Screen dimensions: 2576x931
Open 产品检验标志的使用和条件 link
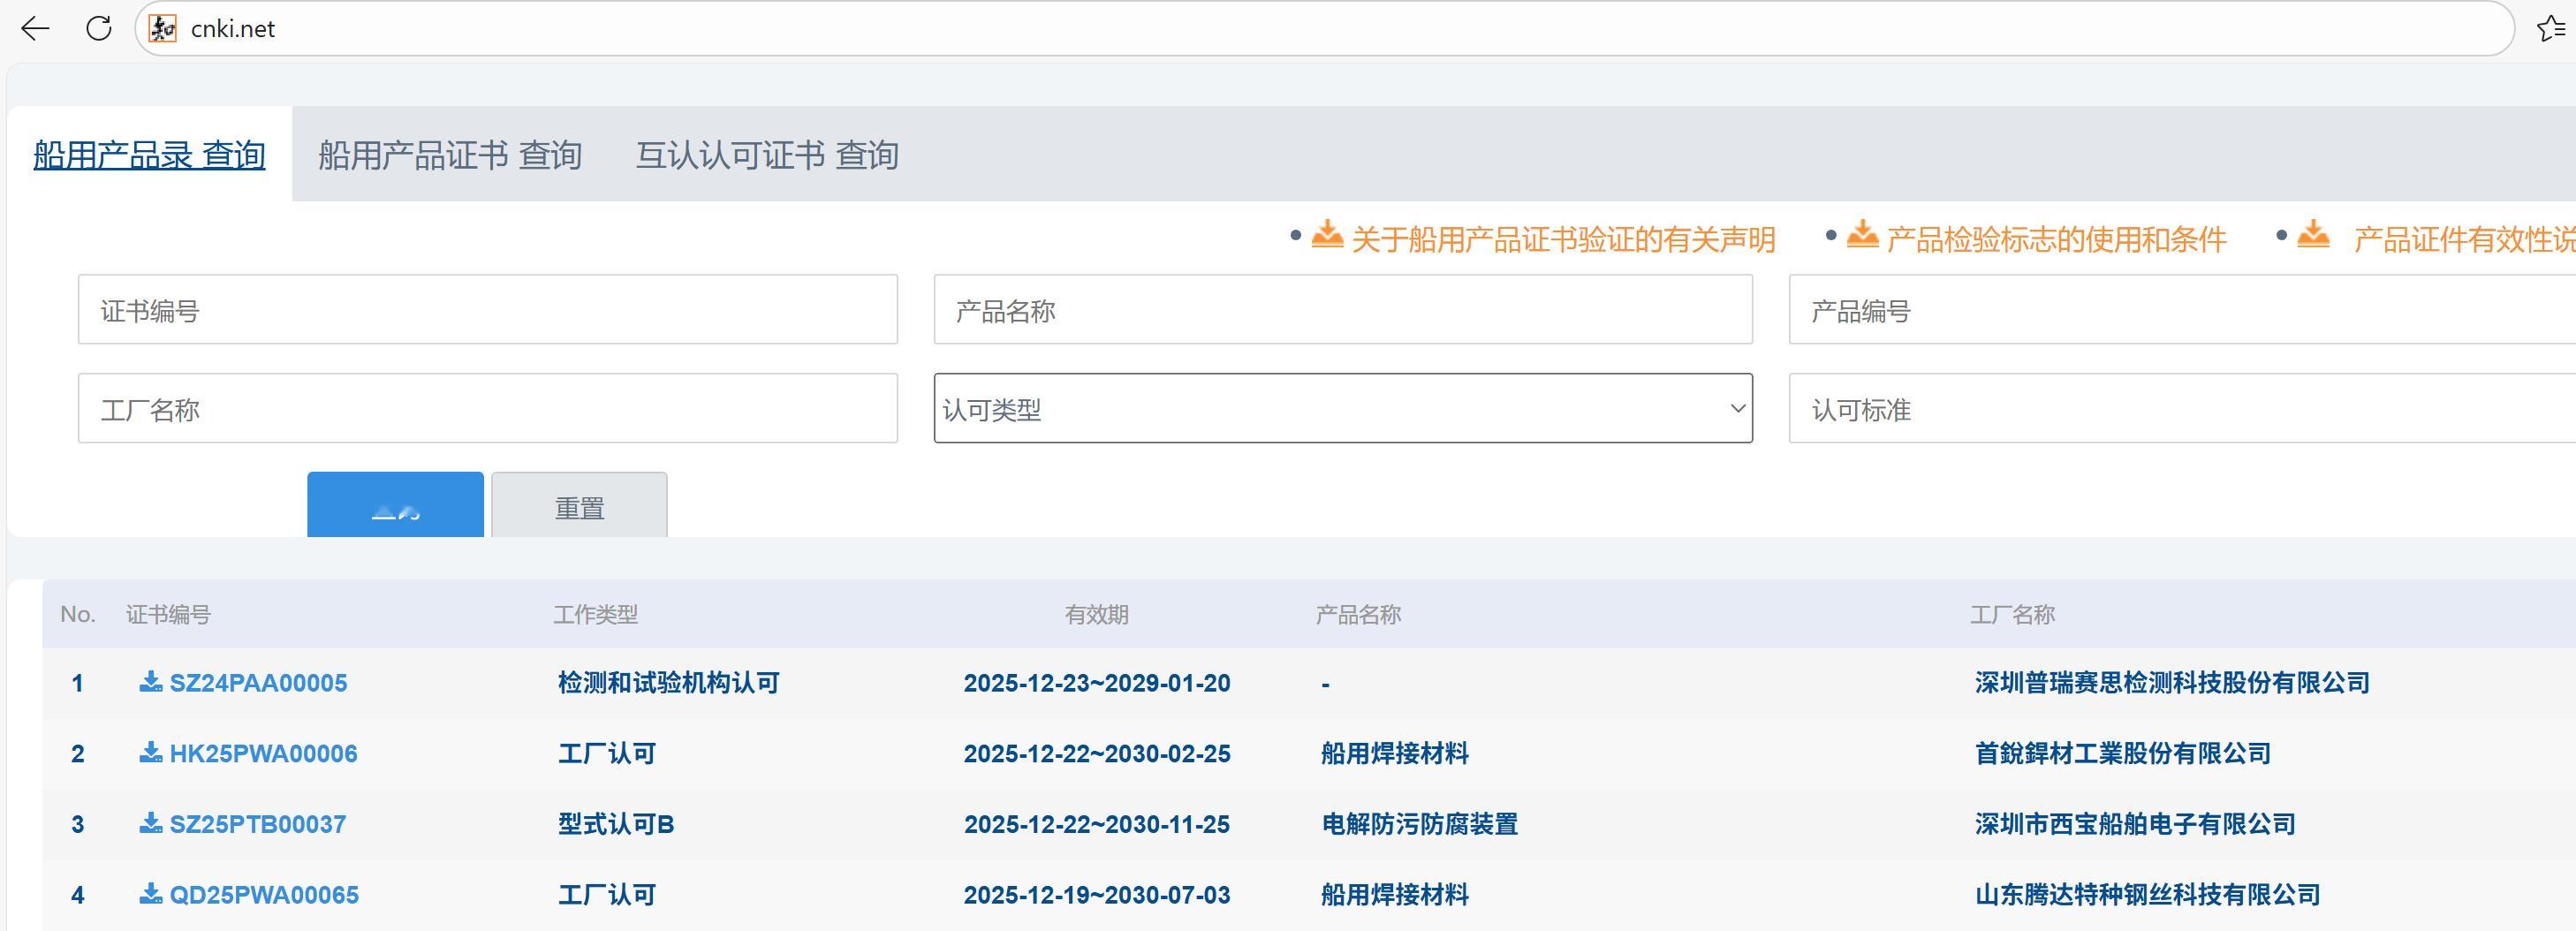pos(2056,240)
